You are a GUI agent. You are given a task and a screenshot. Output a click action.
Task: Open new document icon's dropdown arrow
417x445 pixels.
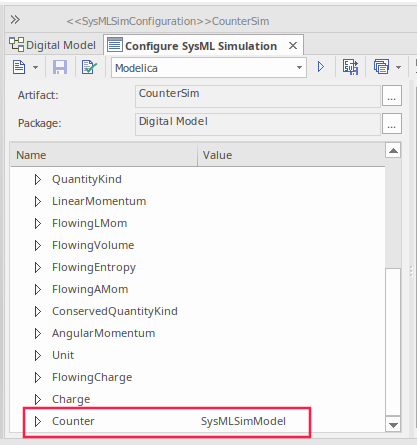click(35, 68)
